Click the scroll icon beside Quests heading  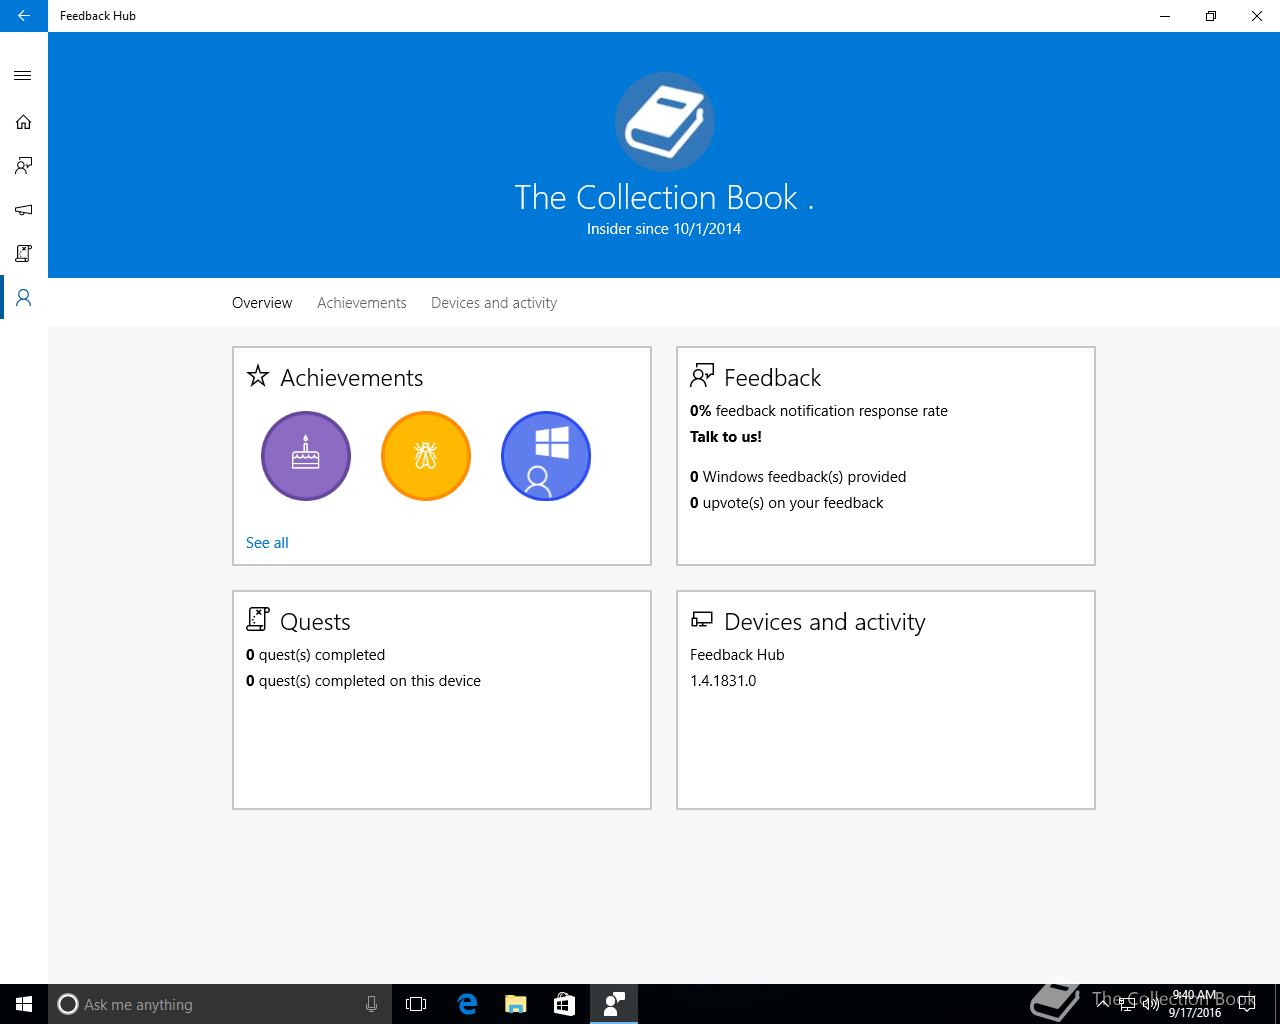[x=258, y=619]
